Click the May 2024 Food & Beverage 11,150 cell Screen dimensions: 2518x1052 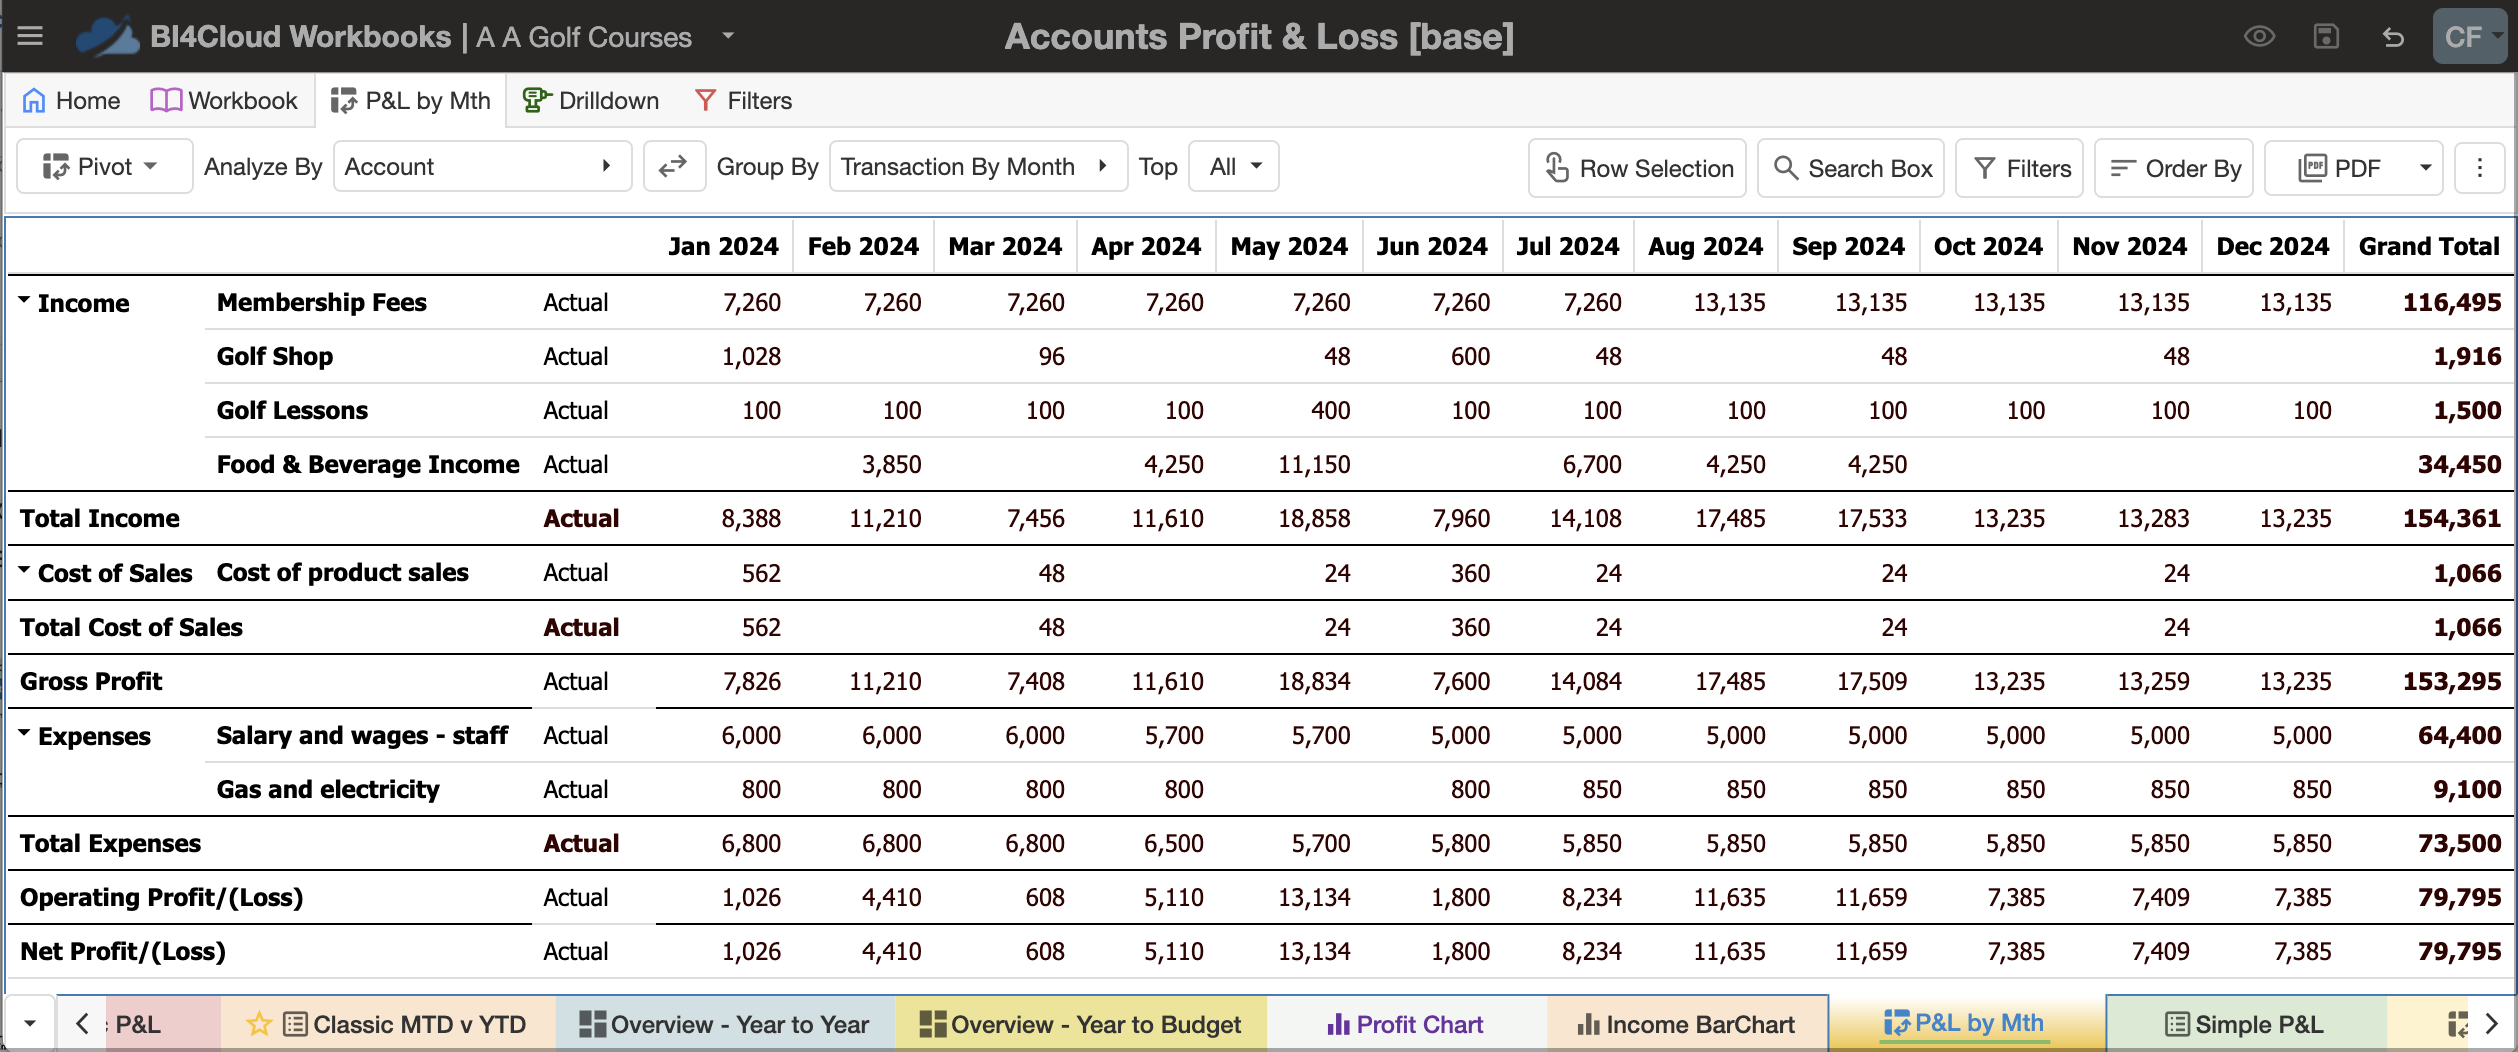(1314, 465)
